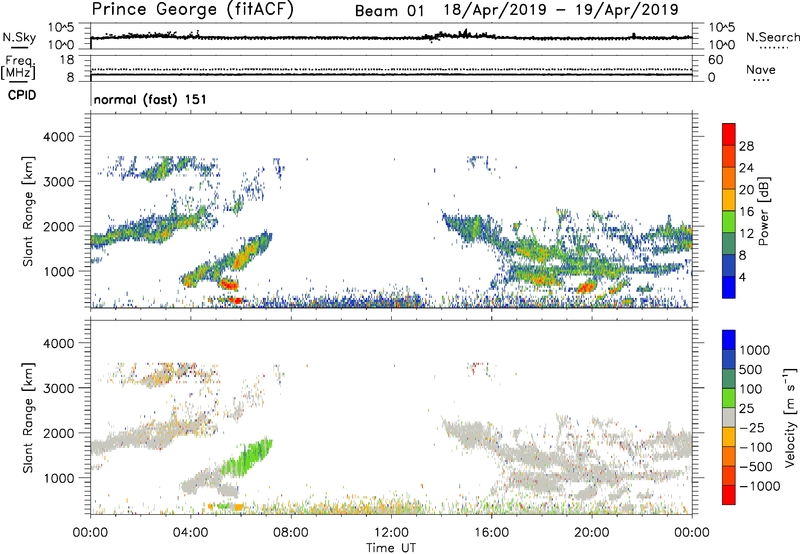Click the frequency trace line in the Freq panel
The height and width of the screenshot is (554, 800).
click(x=391, y=75)
